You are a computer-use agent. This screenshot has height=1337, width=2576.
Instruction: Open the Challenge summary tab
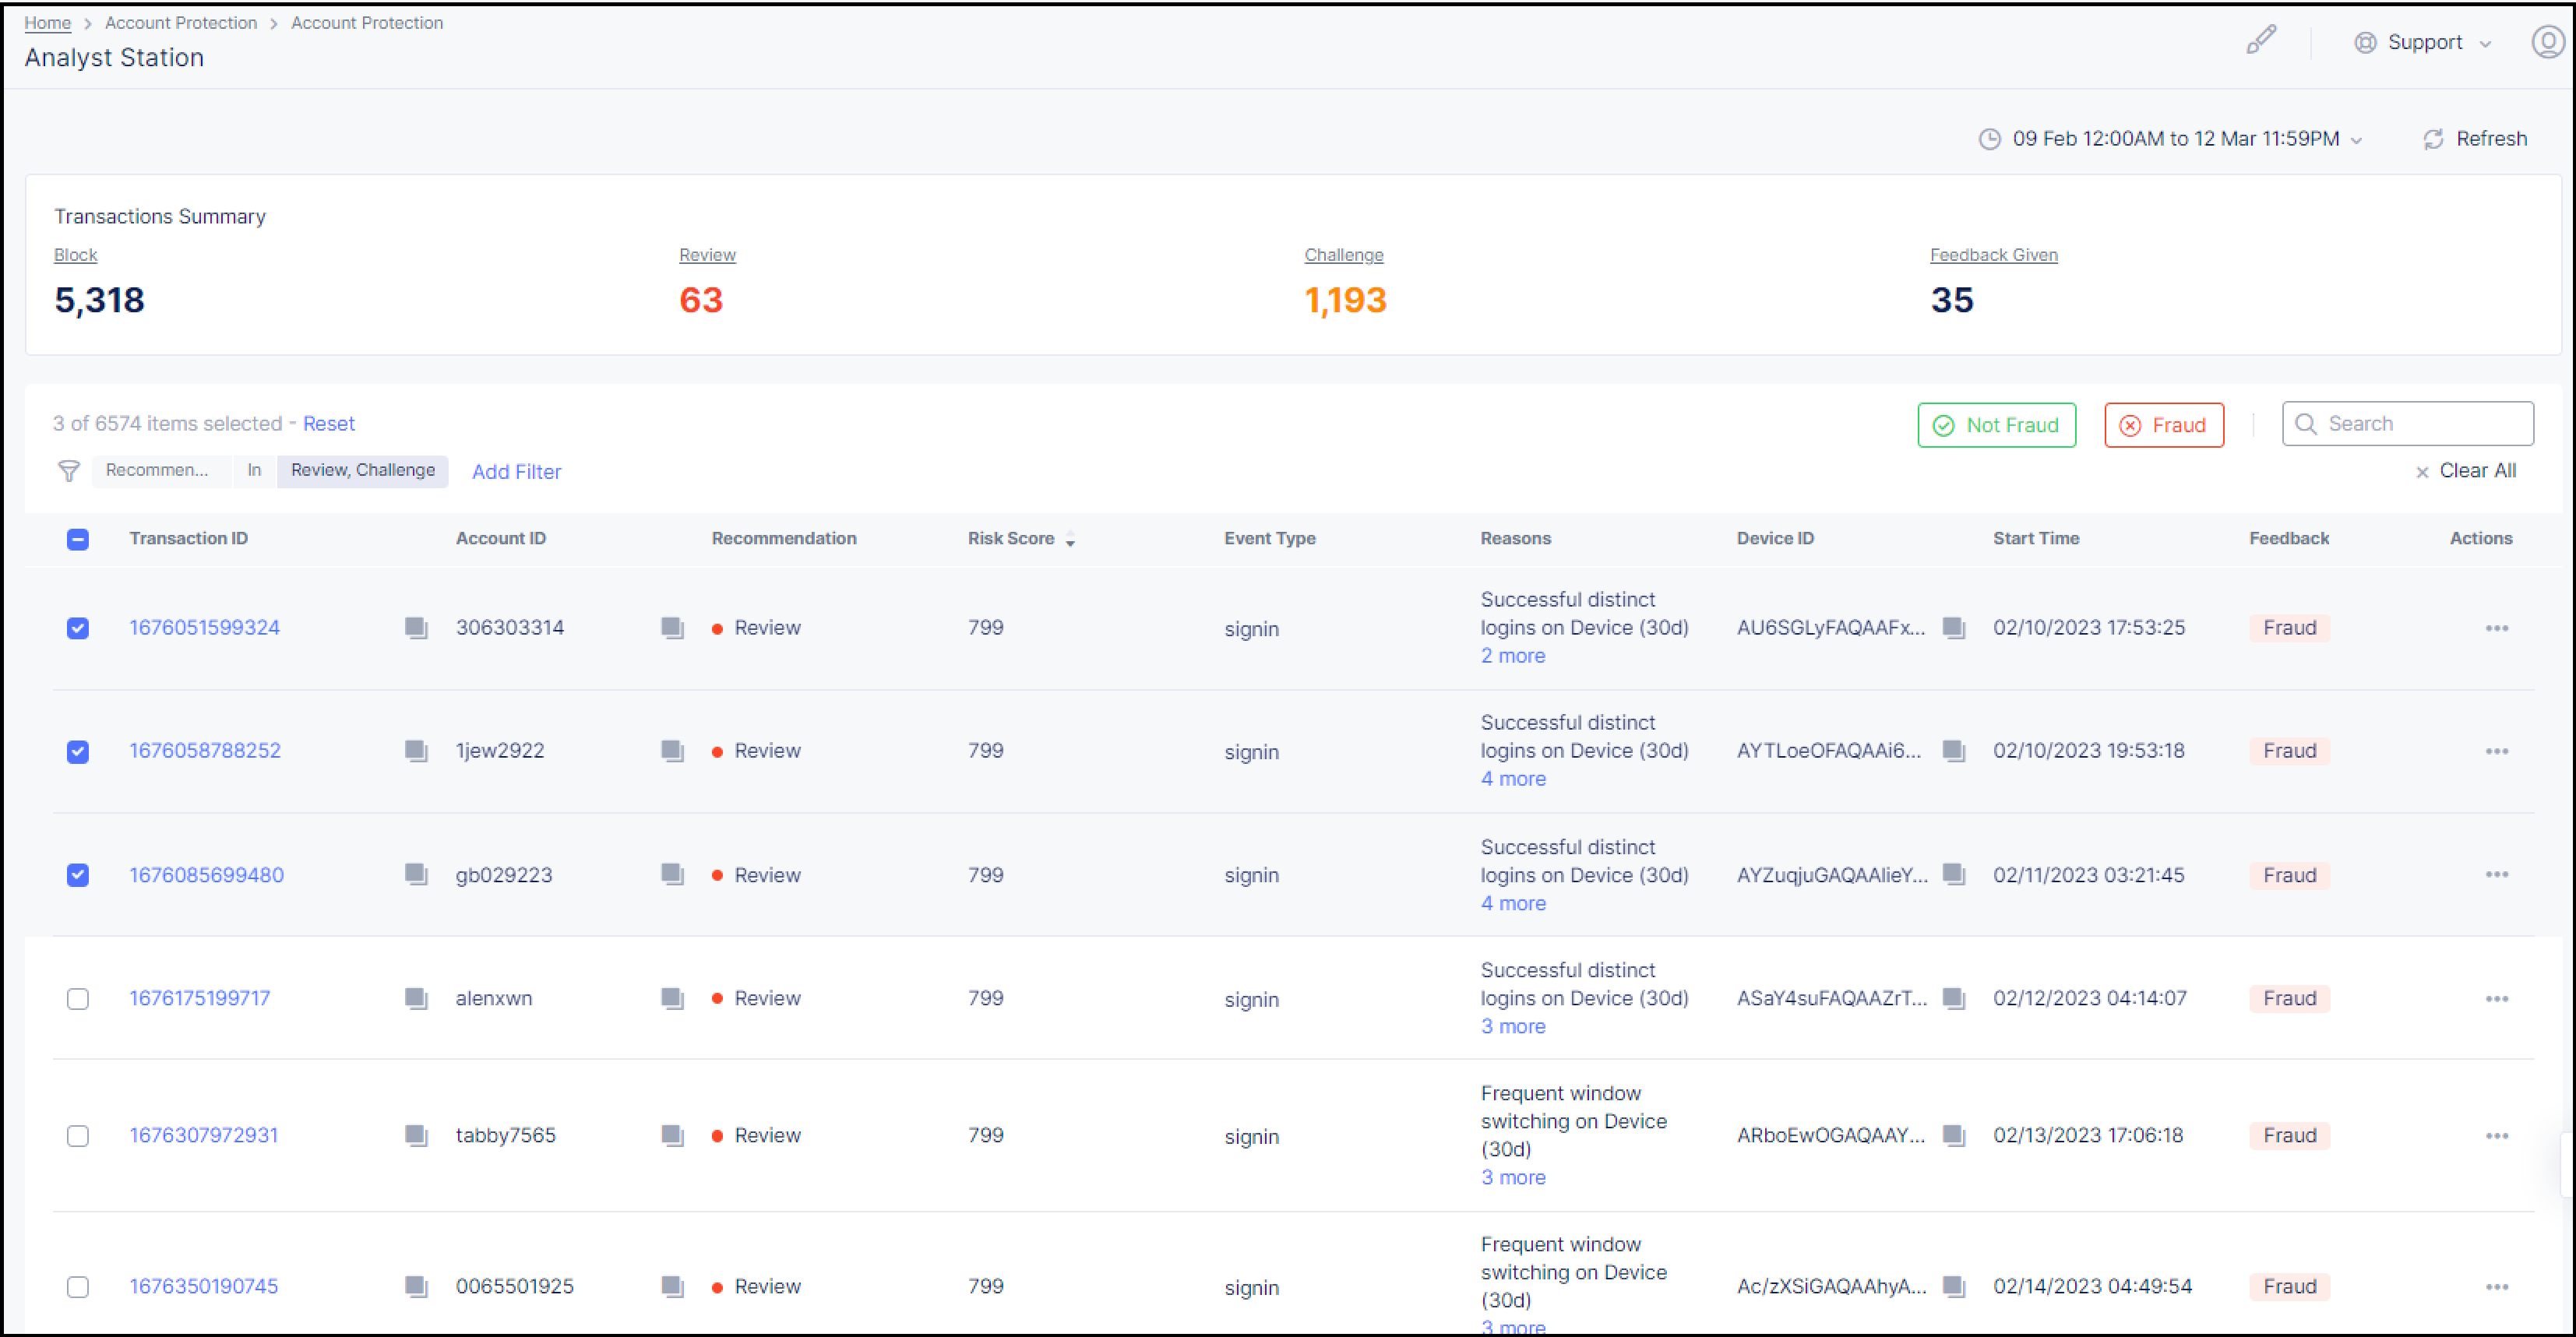(1343, 255)
